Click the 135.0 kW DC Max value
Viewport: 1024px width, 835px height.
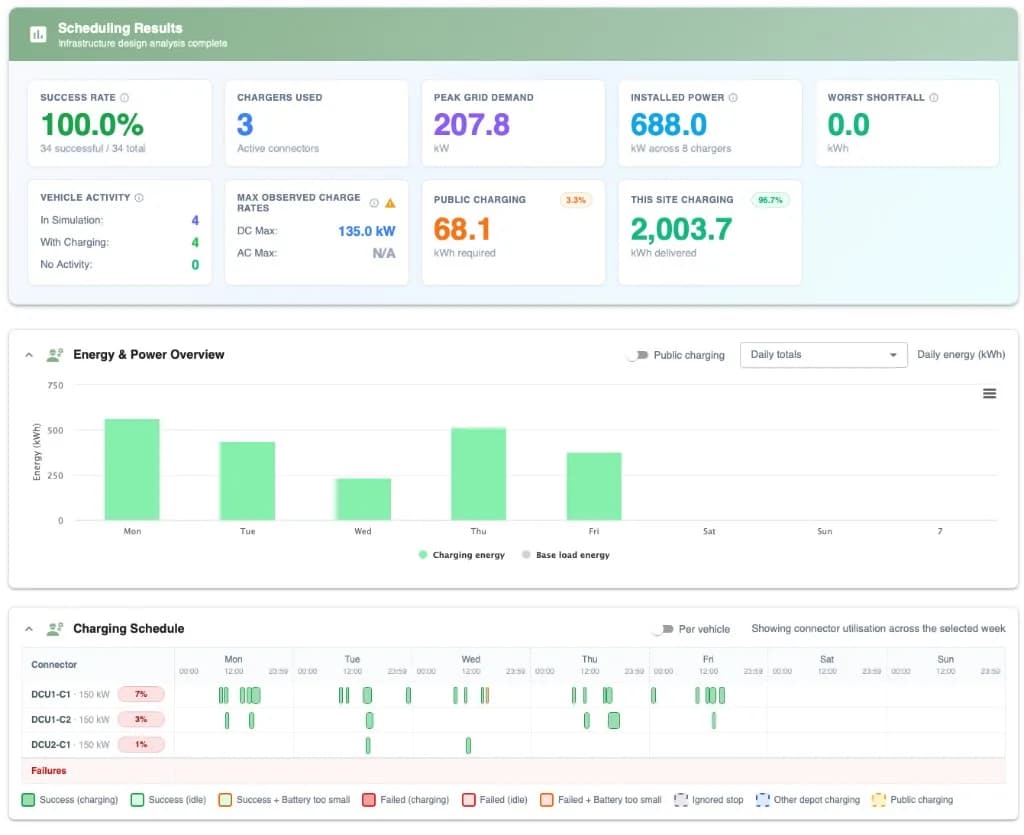(x=366, y=231)
